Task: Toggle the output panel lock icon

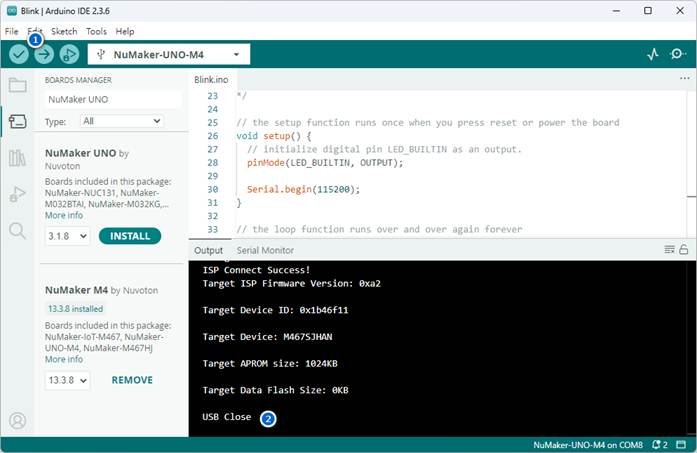Action: (684, 250)
